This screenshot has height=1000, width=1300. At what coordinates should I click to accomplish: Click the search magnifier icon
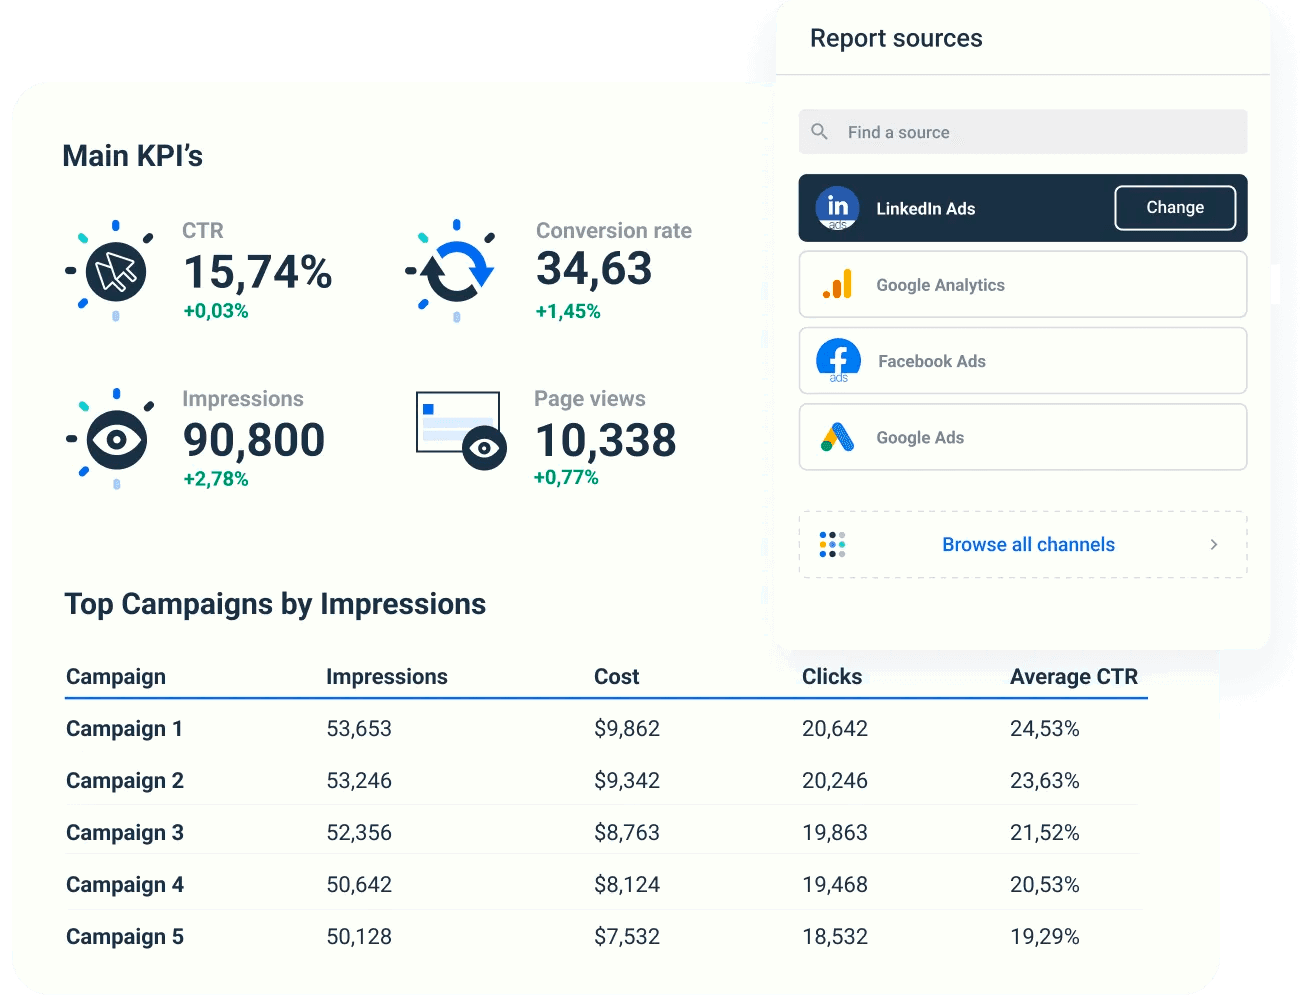[x=819, y=131]
